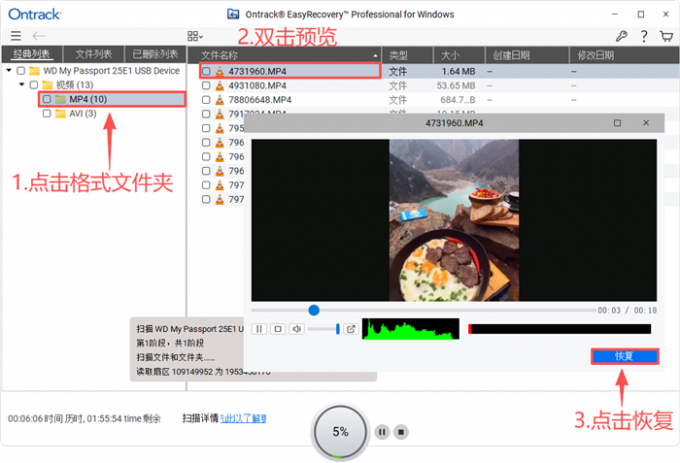
Task: Open the hamburger menu
Action: tap(16, 36)
